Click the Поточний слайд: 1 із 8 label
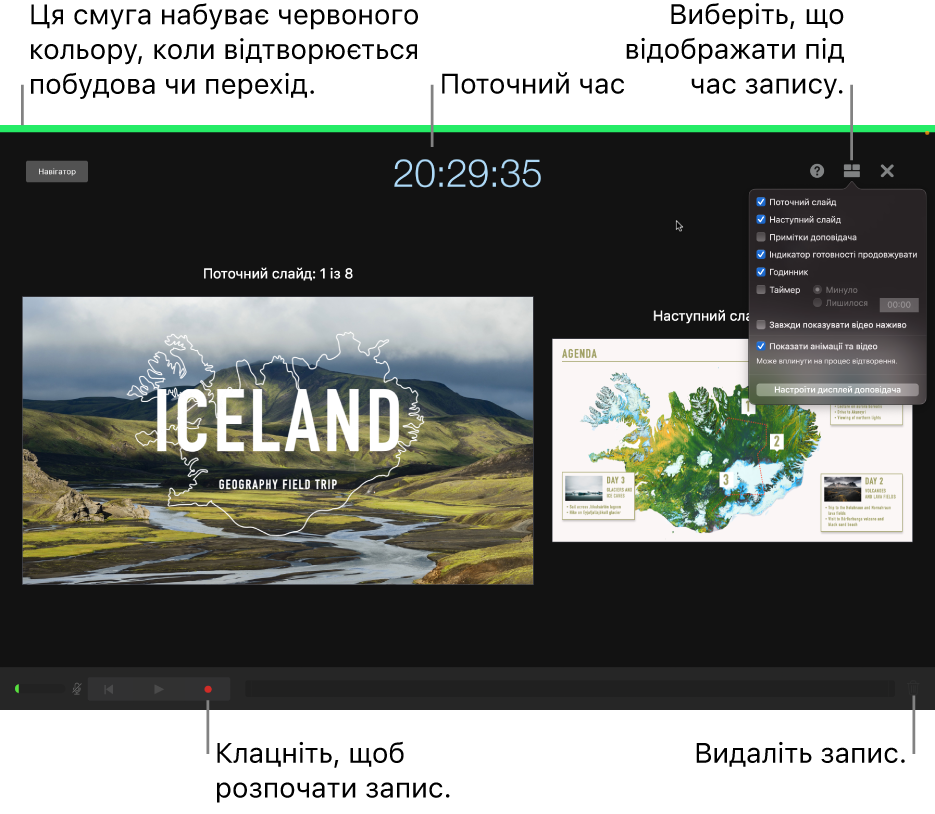Screen dimensions: 935x814 click(278, 274)
